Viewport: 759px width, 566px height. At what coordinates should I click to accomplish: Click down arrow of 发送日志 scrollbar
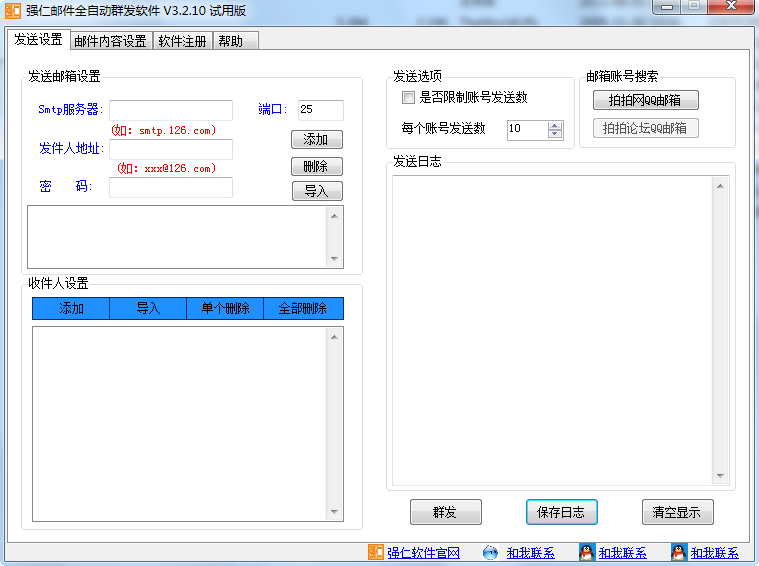[x=720, y=475]
